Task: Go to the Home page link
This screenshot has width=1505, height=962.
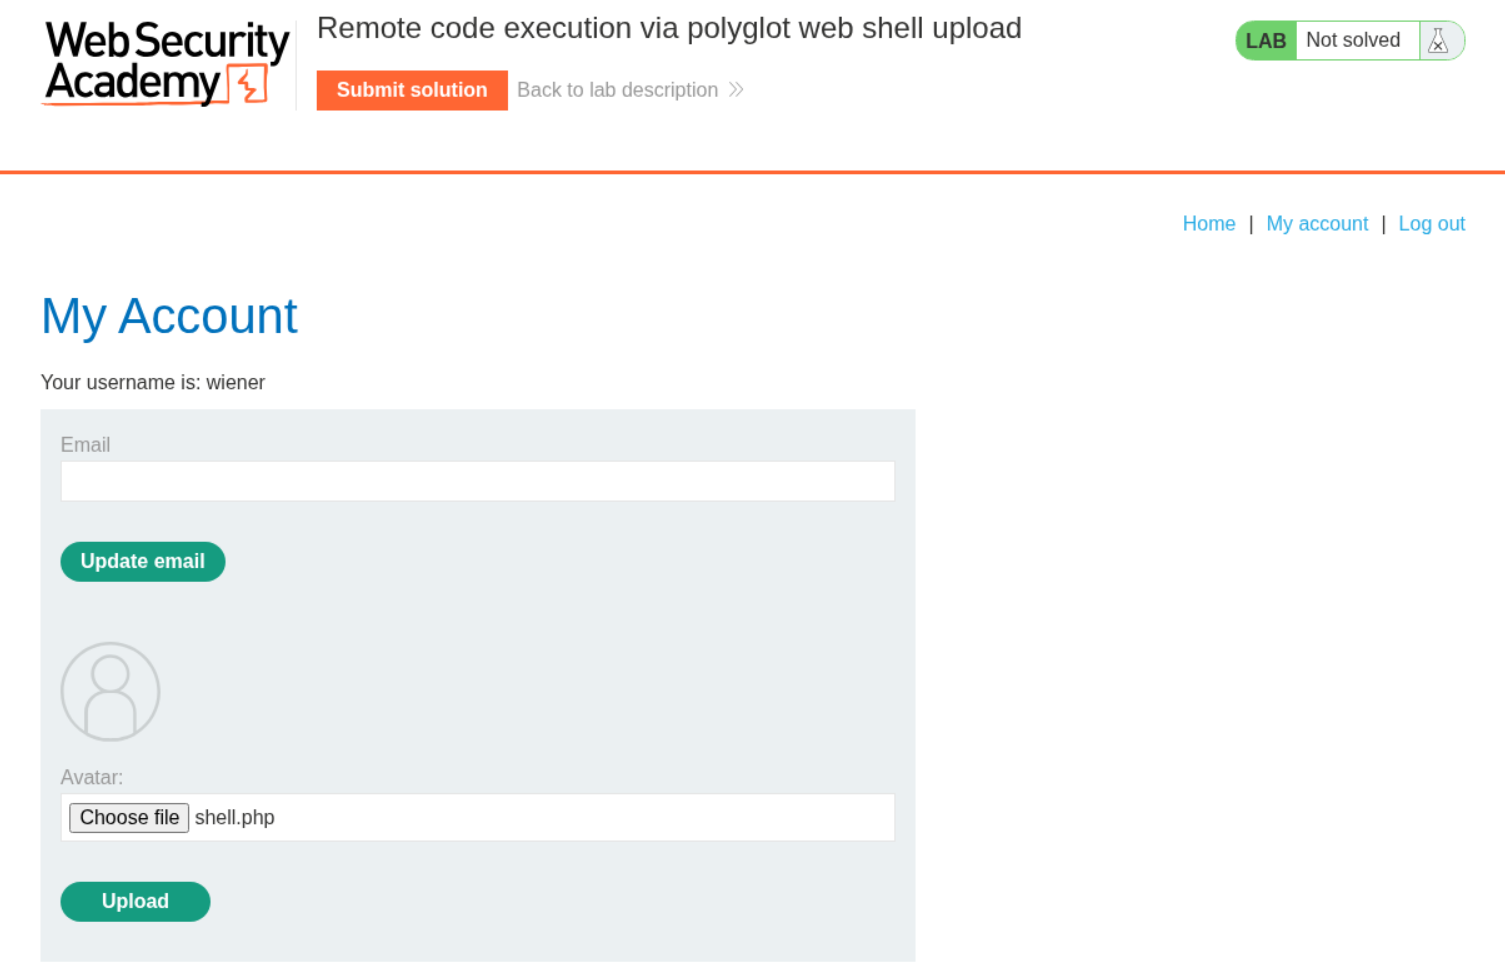Action: (x=1208, y=224)
